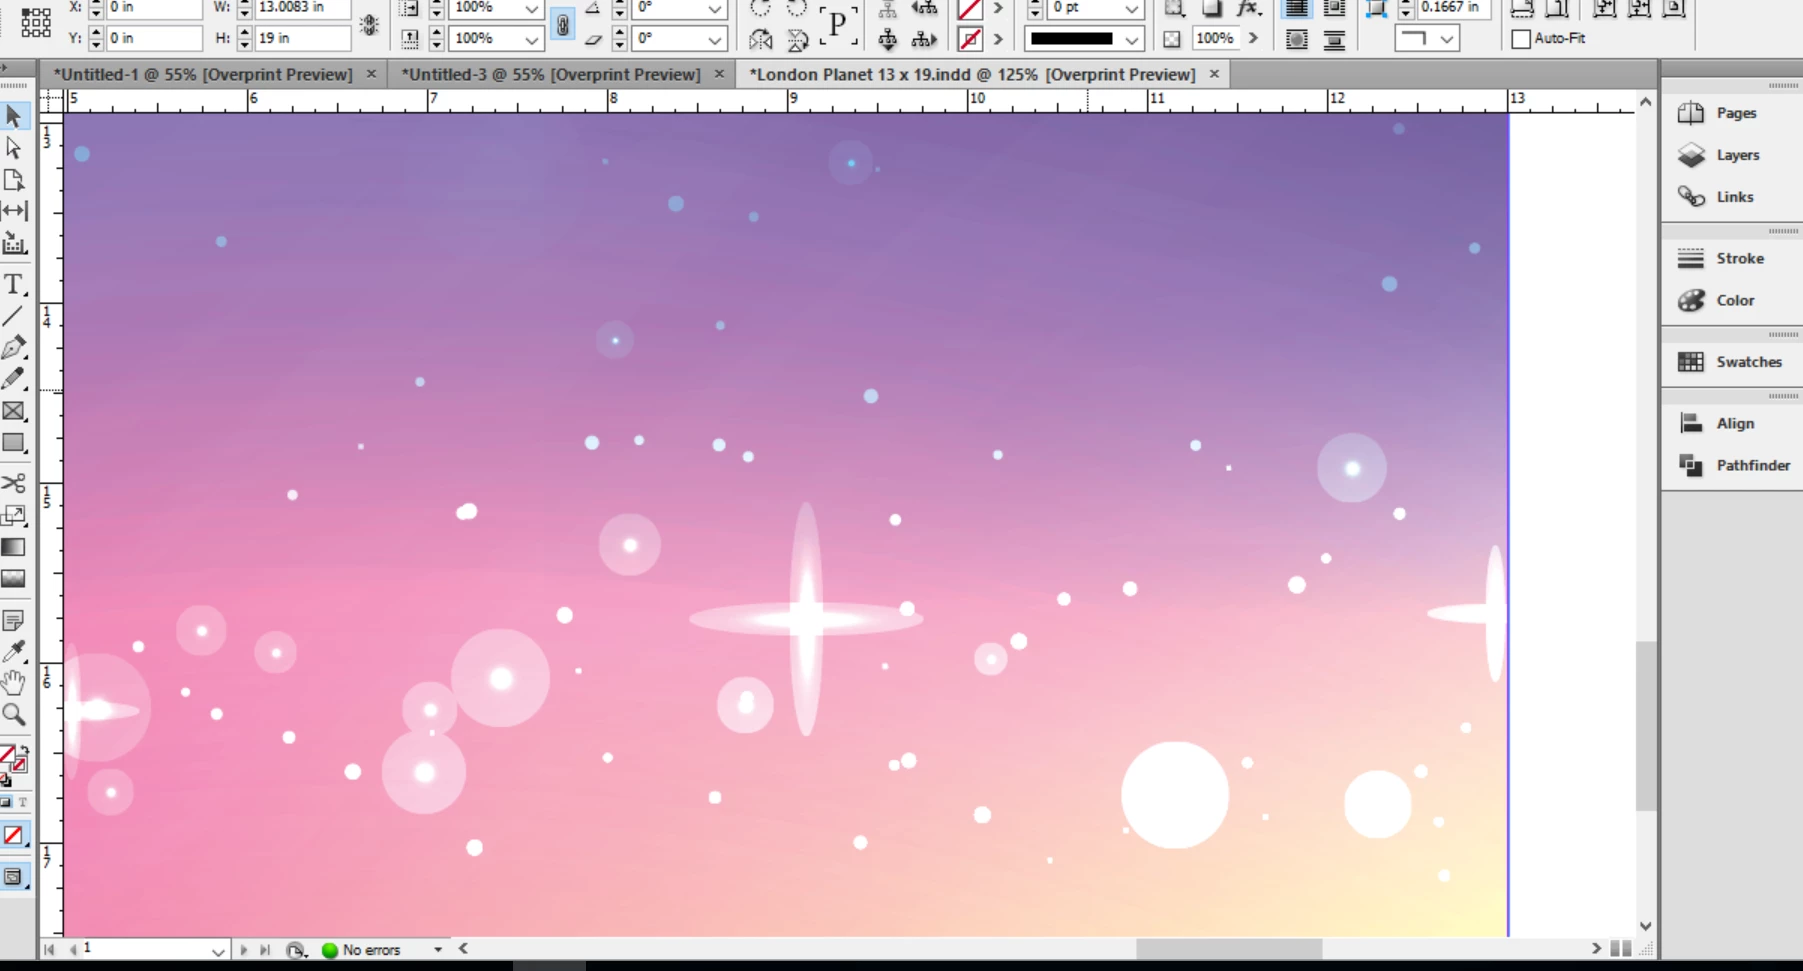The image size is (1803, 971).
Task: Open preflight No errors dropdown arrow
Action: [438, 950]
